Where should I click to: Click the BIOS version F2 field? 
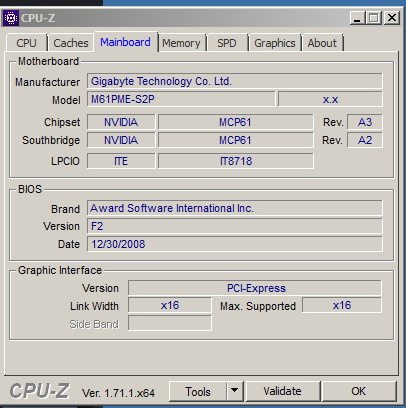(x=235, y=226)
